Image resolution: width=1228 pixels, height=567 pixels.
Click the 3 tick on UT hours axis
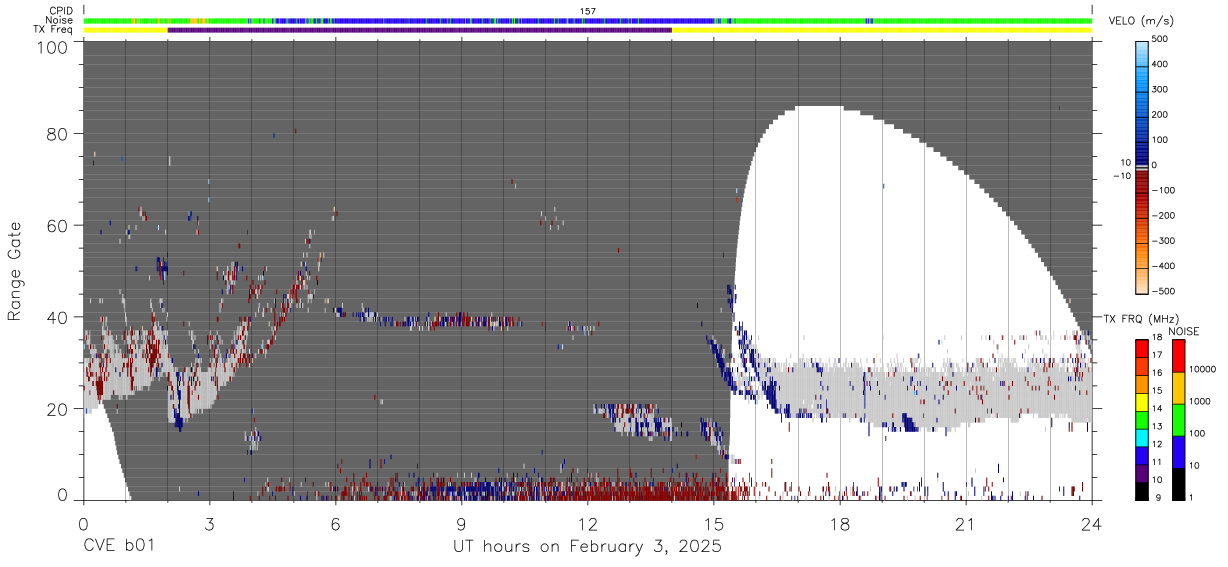pyautogui.click(x=209, y=525)
